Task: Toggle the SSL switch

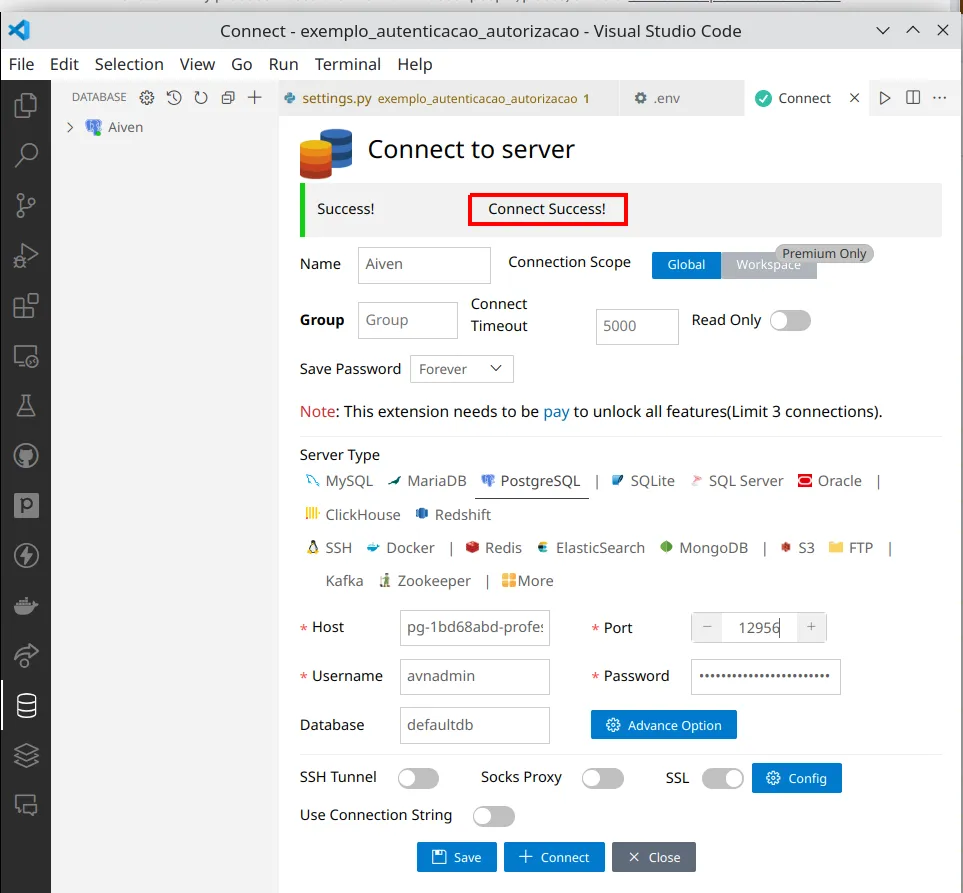Action: tap(723, 778)
